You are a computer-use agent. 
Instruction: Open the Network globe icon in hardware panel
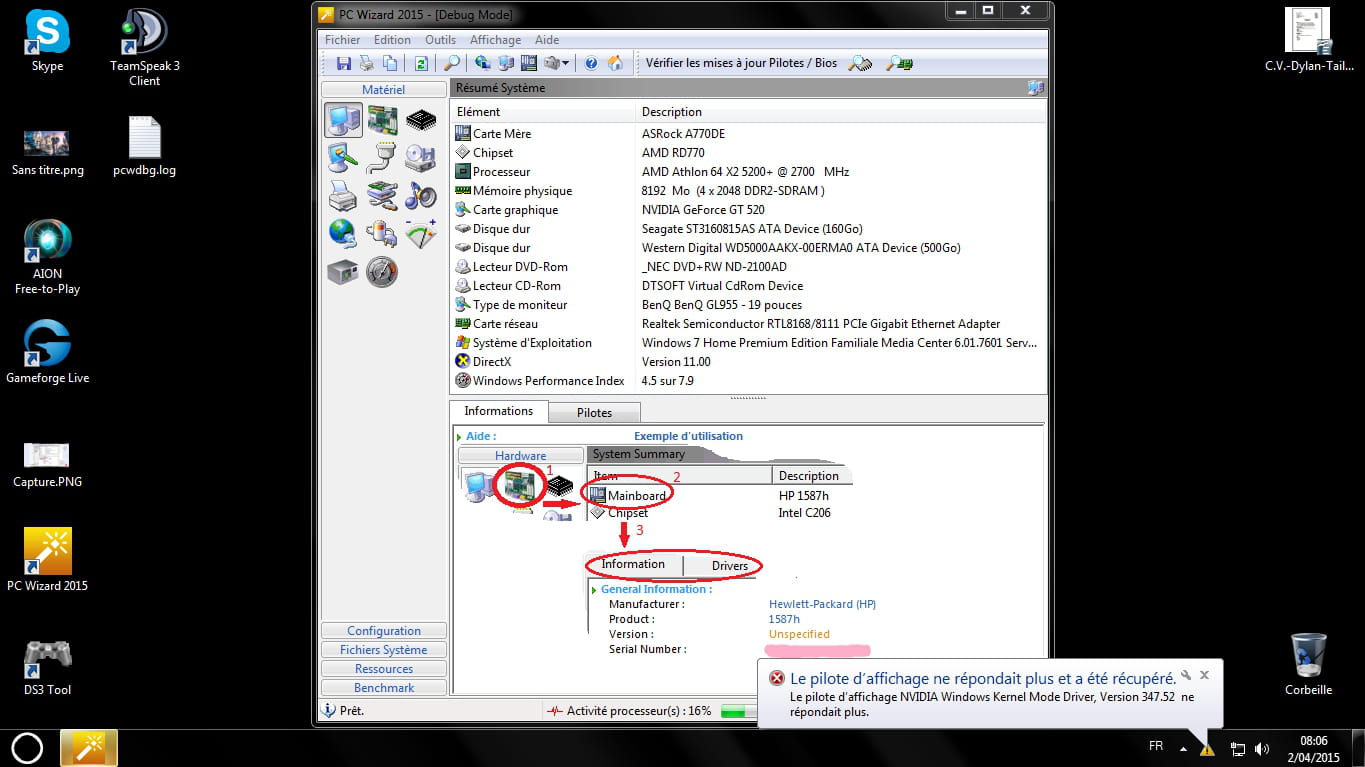point(343,234)
